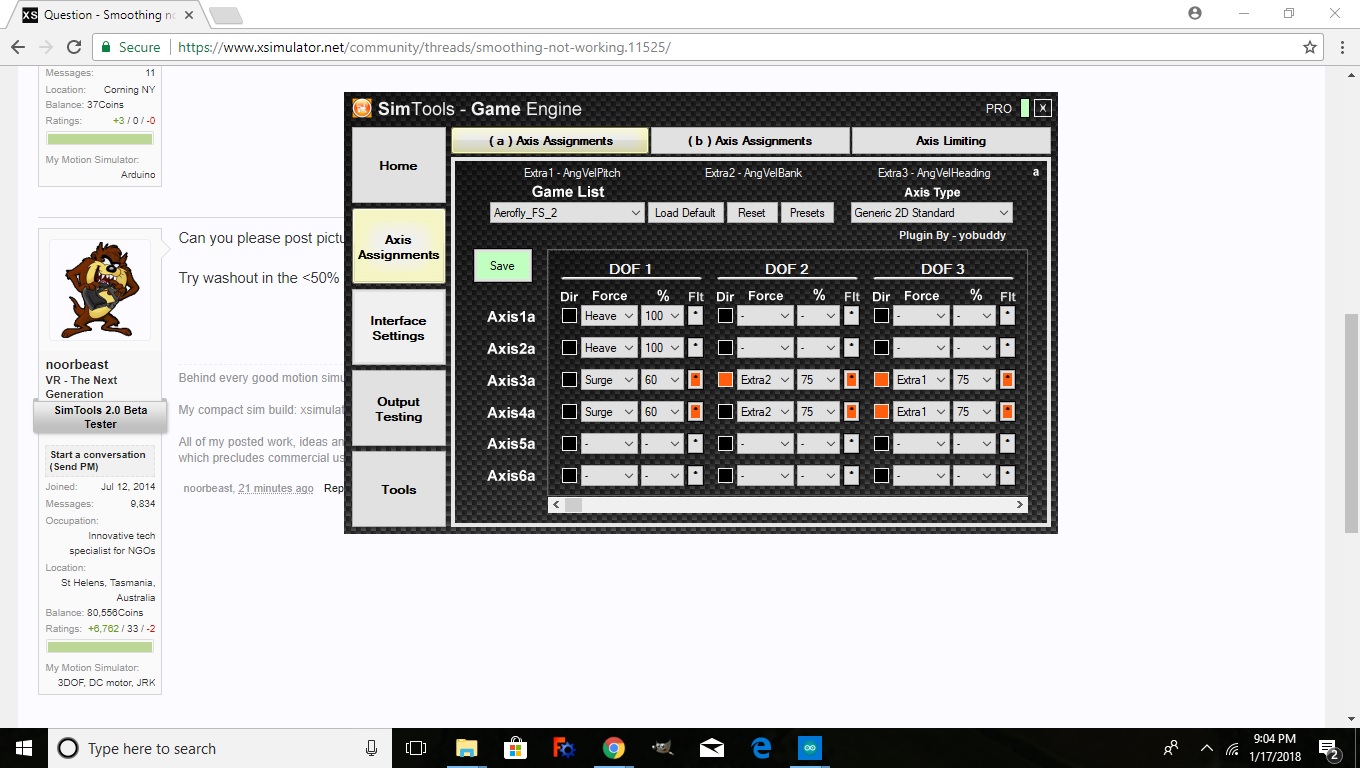
Task: Click Start a conversation (Send PM)
Action: pos(98,461)
